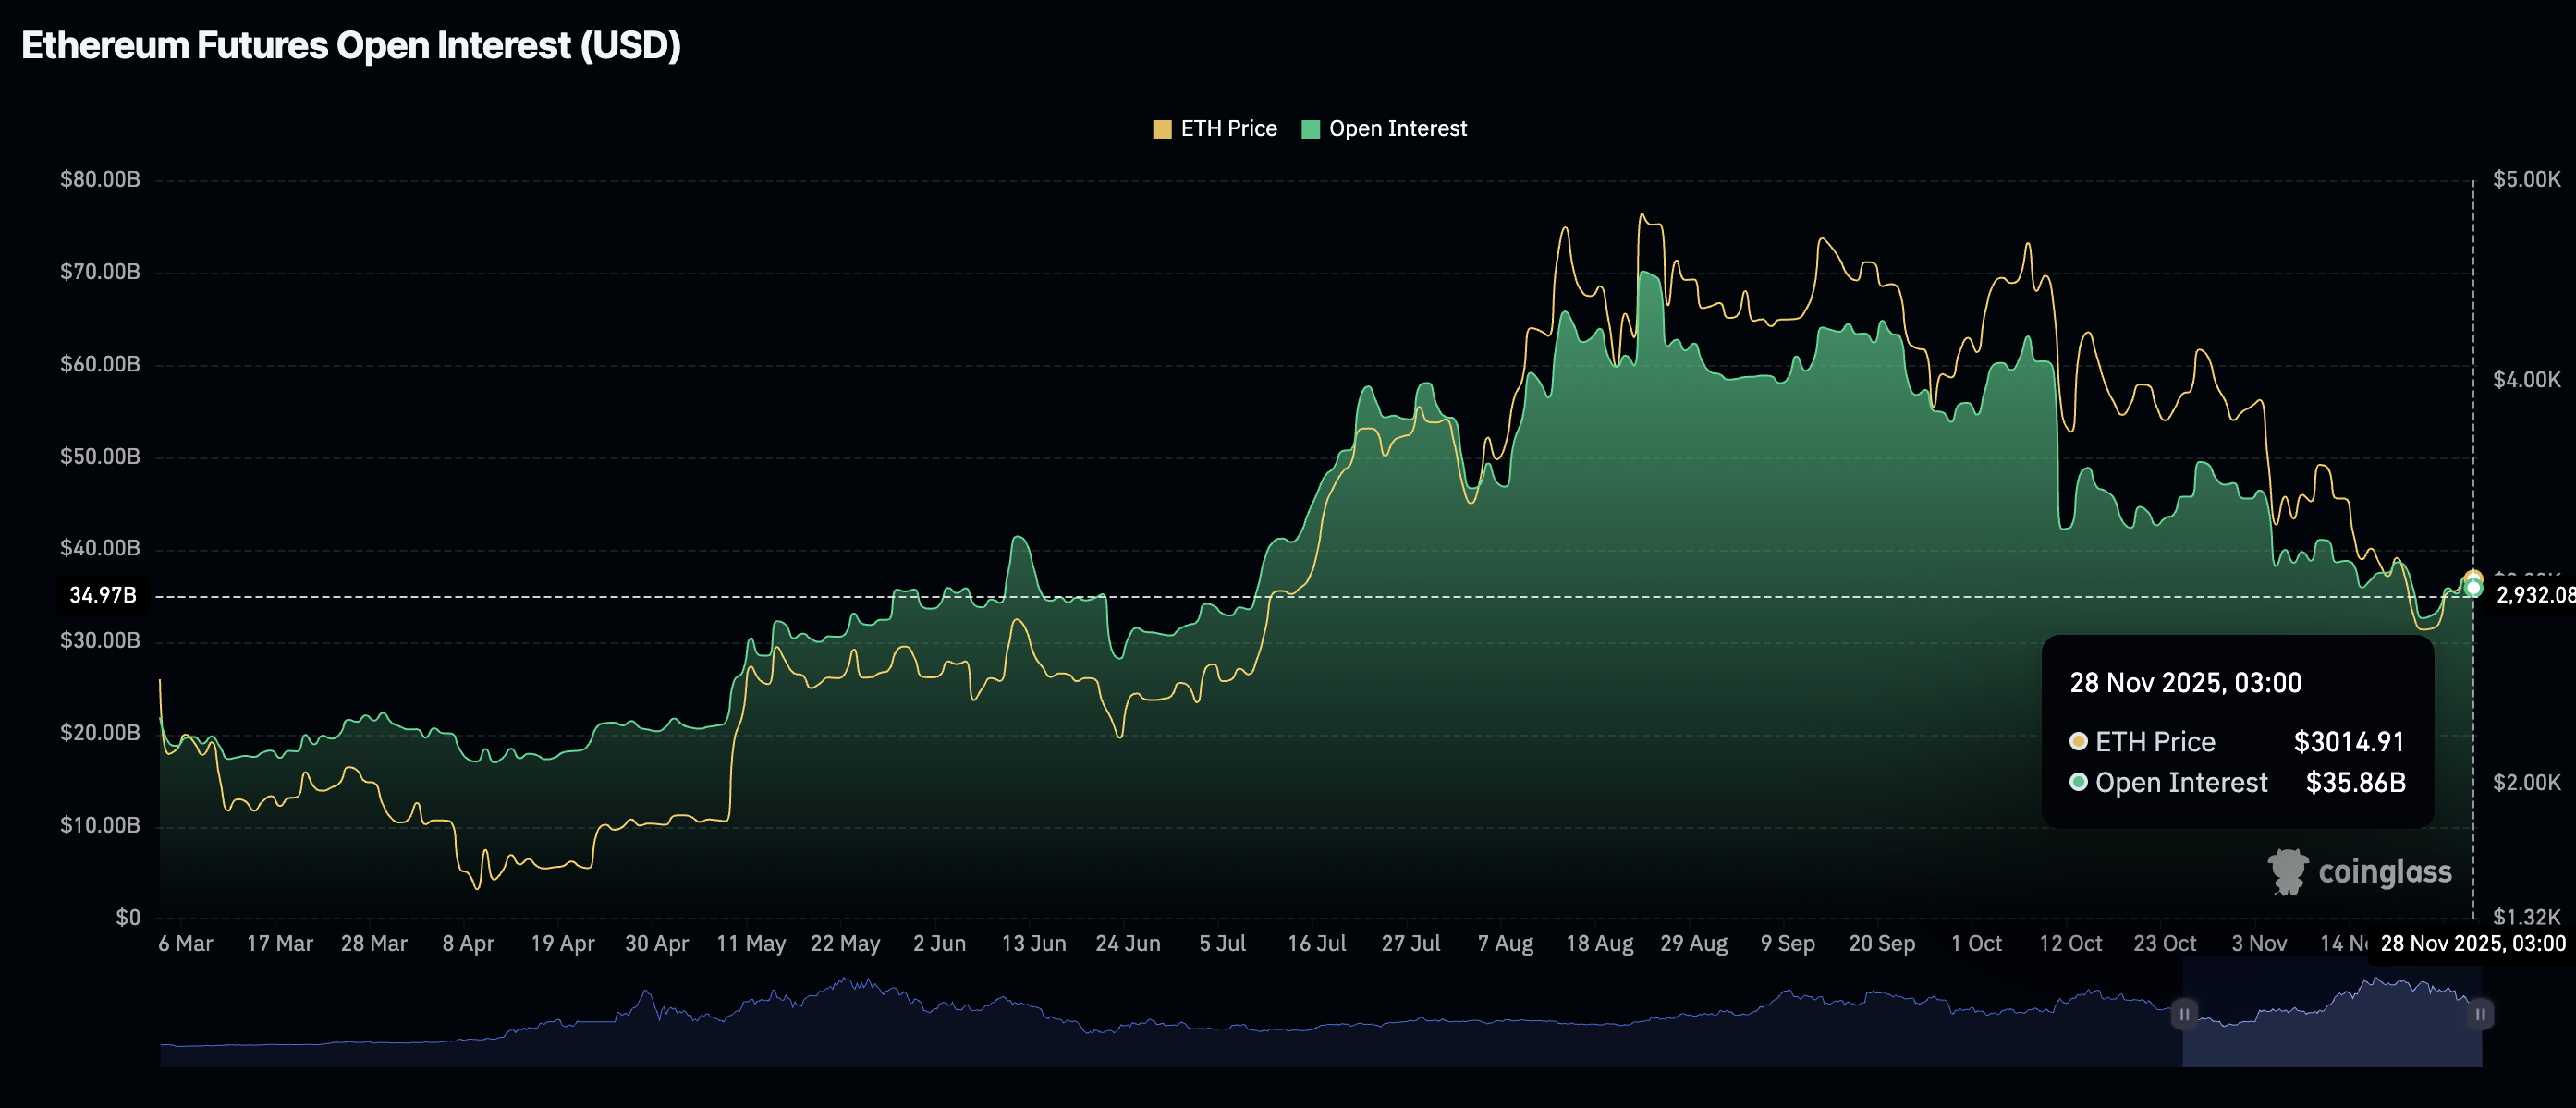Click the 28 Nov 2025 tooltip heading
Viewport: 2576px width, 1108px height.
pos(2185,683)
